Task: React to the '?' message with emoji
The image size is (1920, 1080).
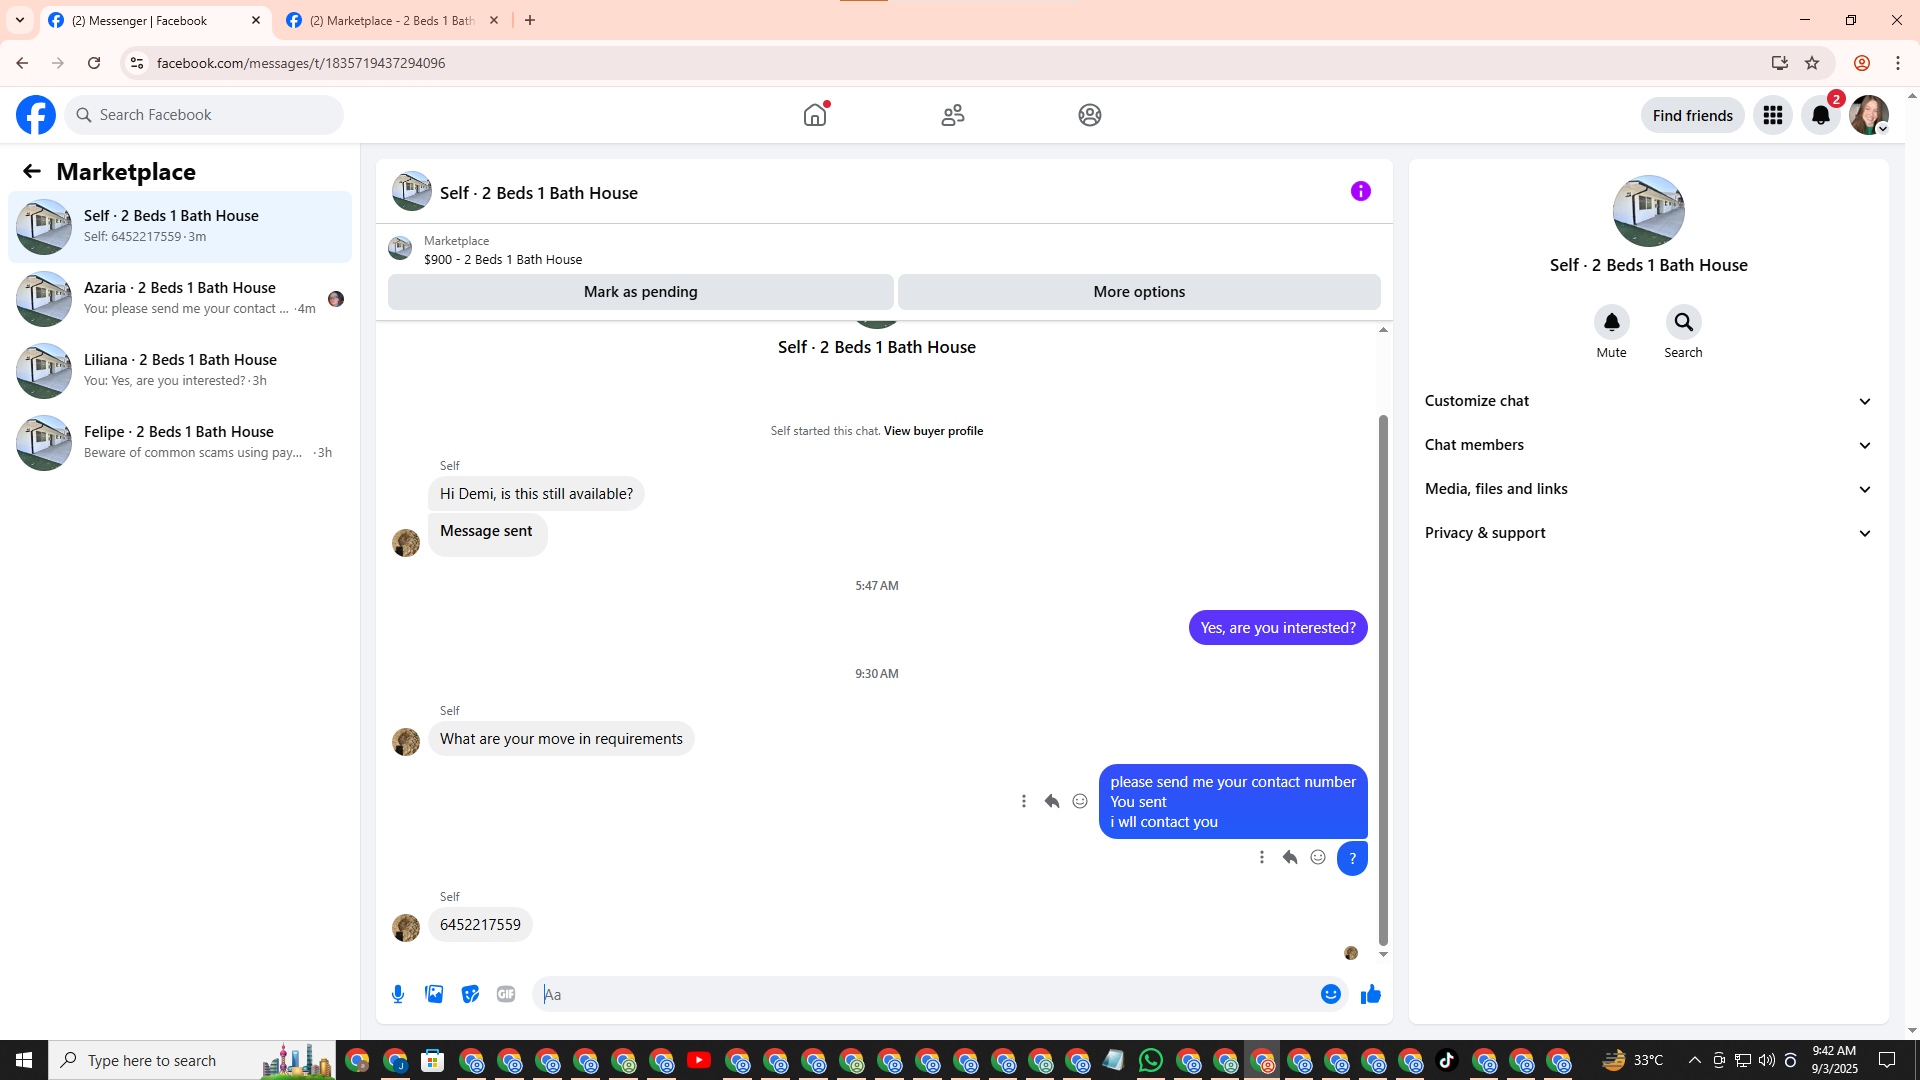Action: 1318,857
